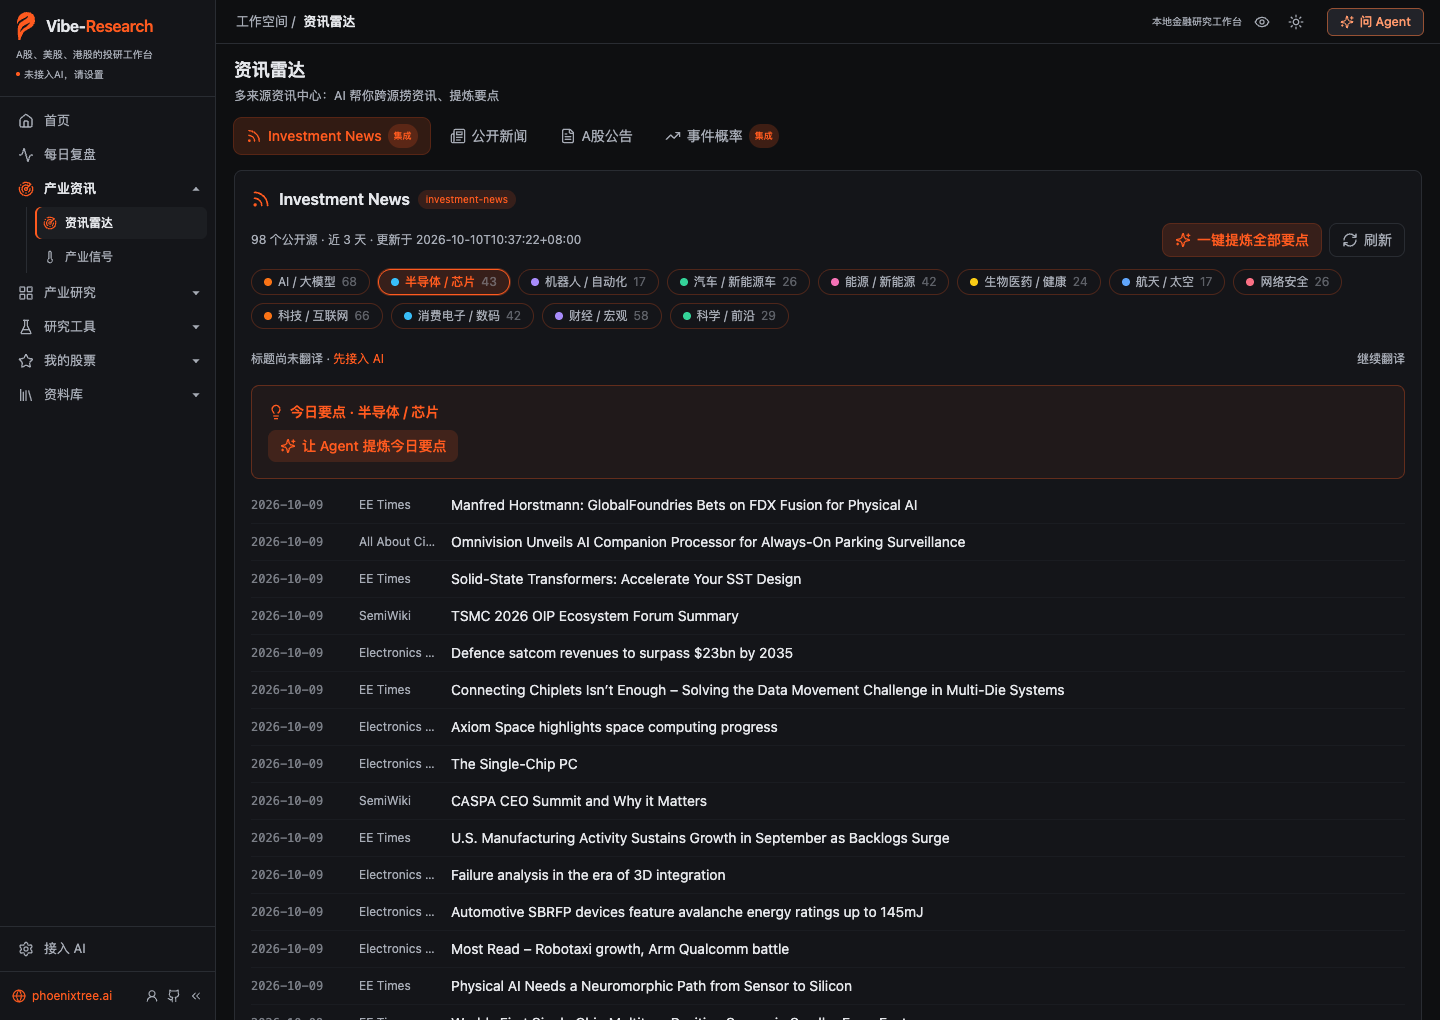Open 'The Single-Chip PC' article
This screenshot has width=1440, height=1020.
point(514,765)
